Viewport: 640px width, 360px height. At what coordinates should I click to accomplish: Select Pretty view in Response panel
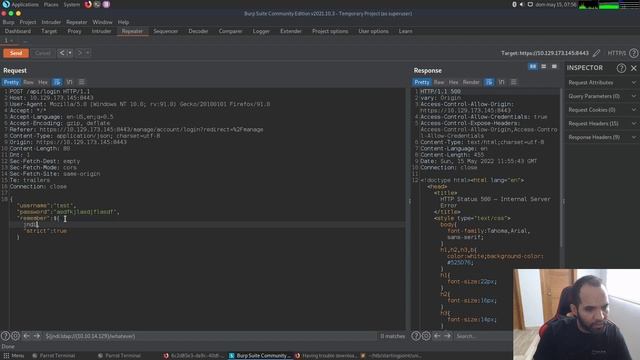[422, 82]
